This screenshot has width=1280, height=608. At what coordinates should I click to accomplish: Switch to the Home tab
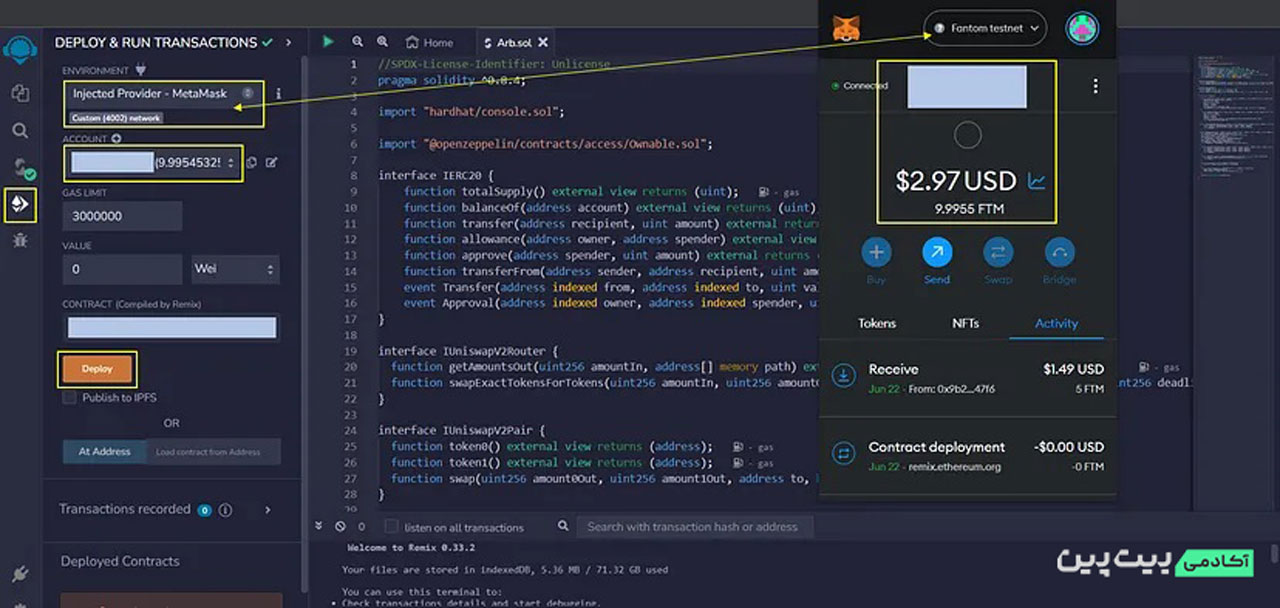429,42
